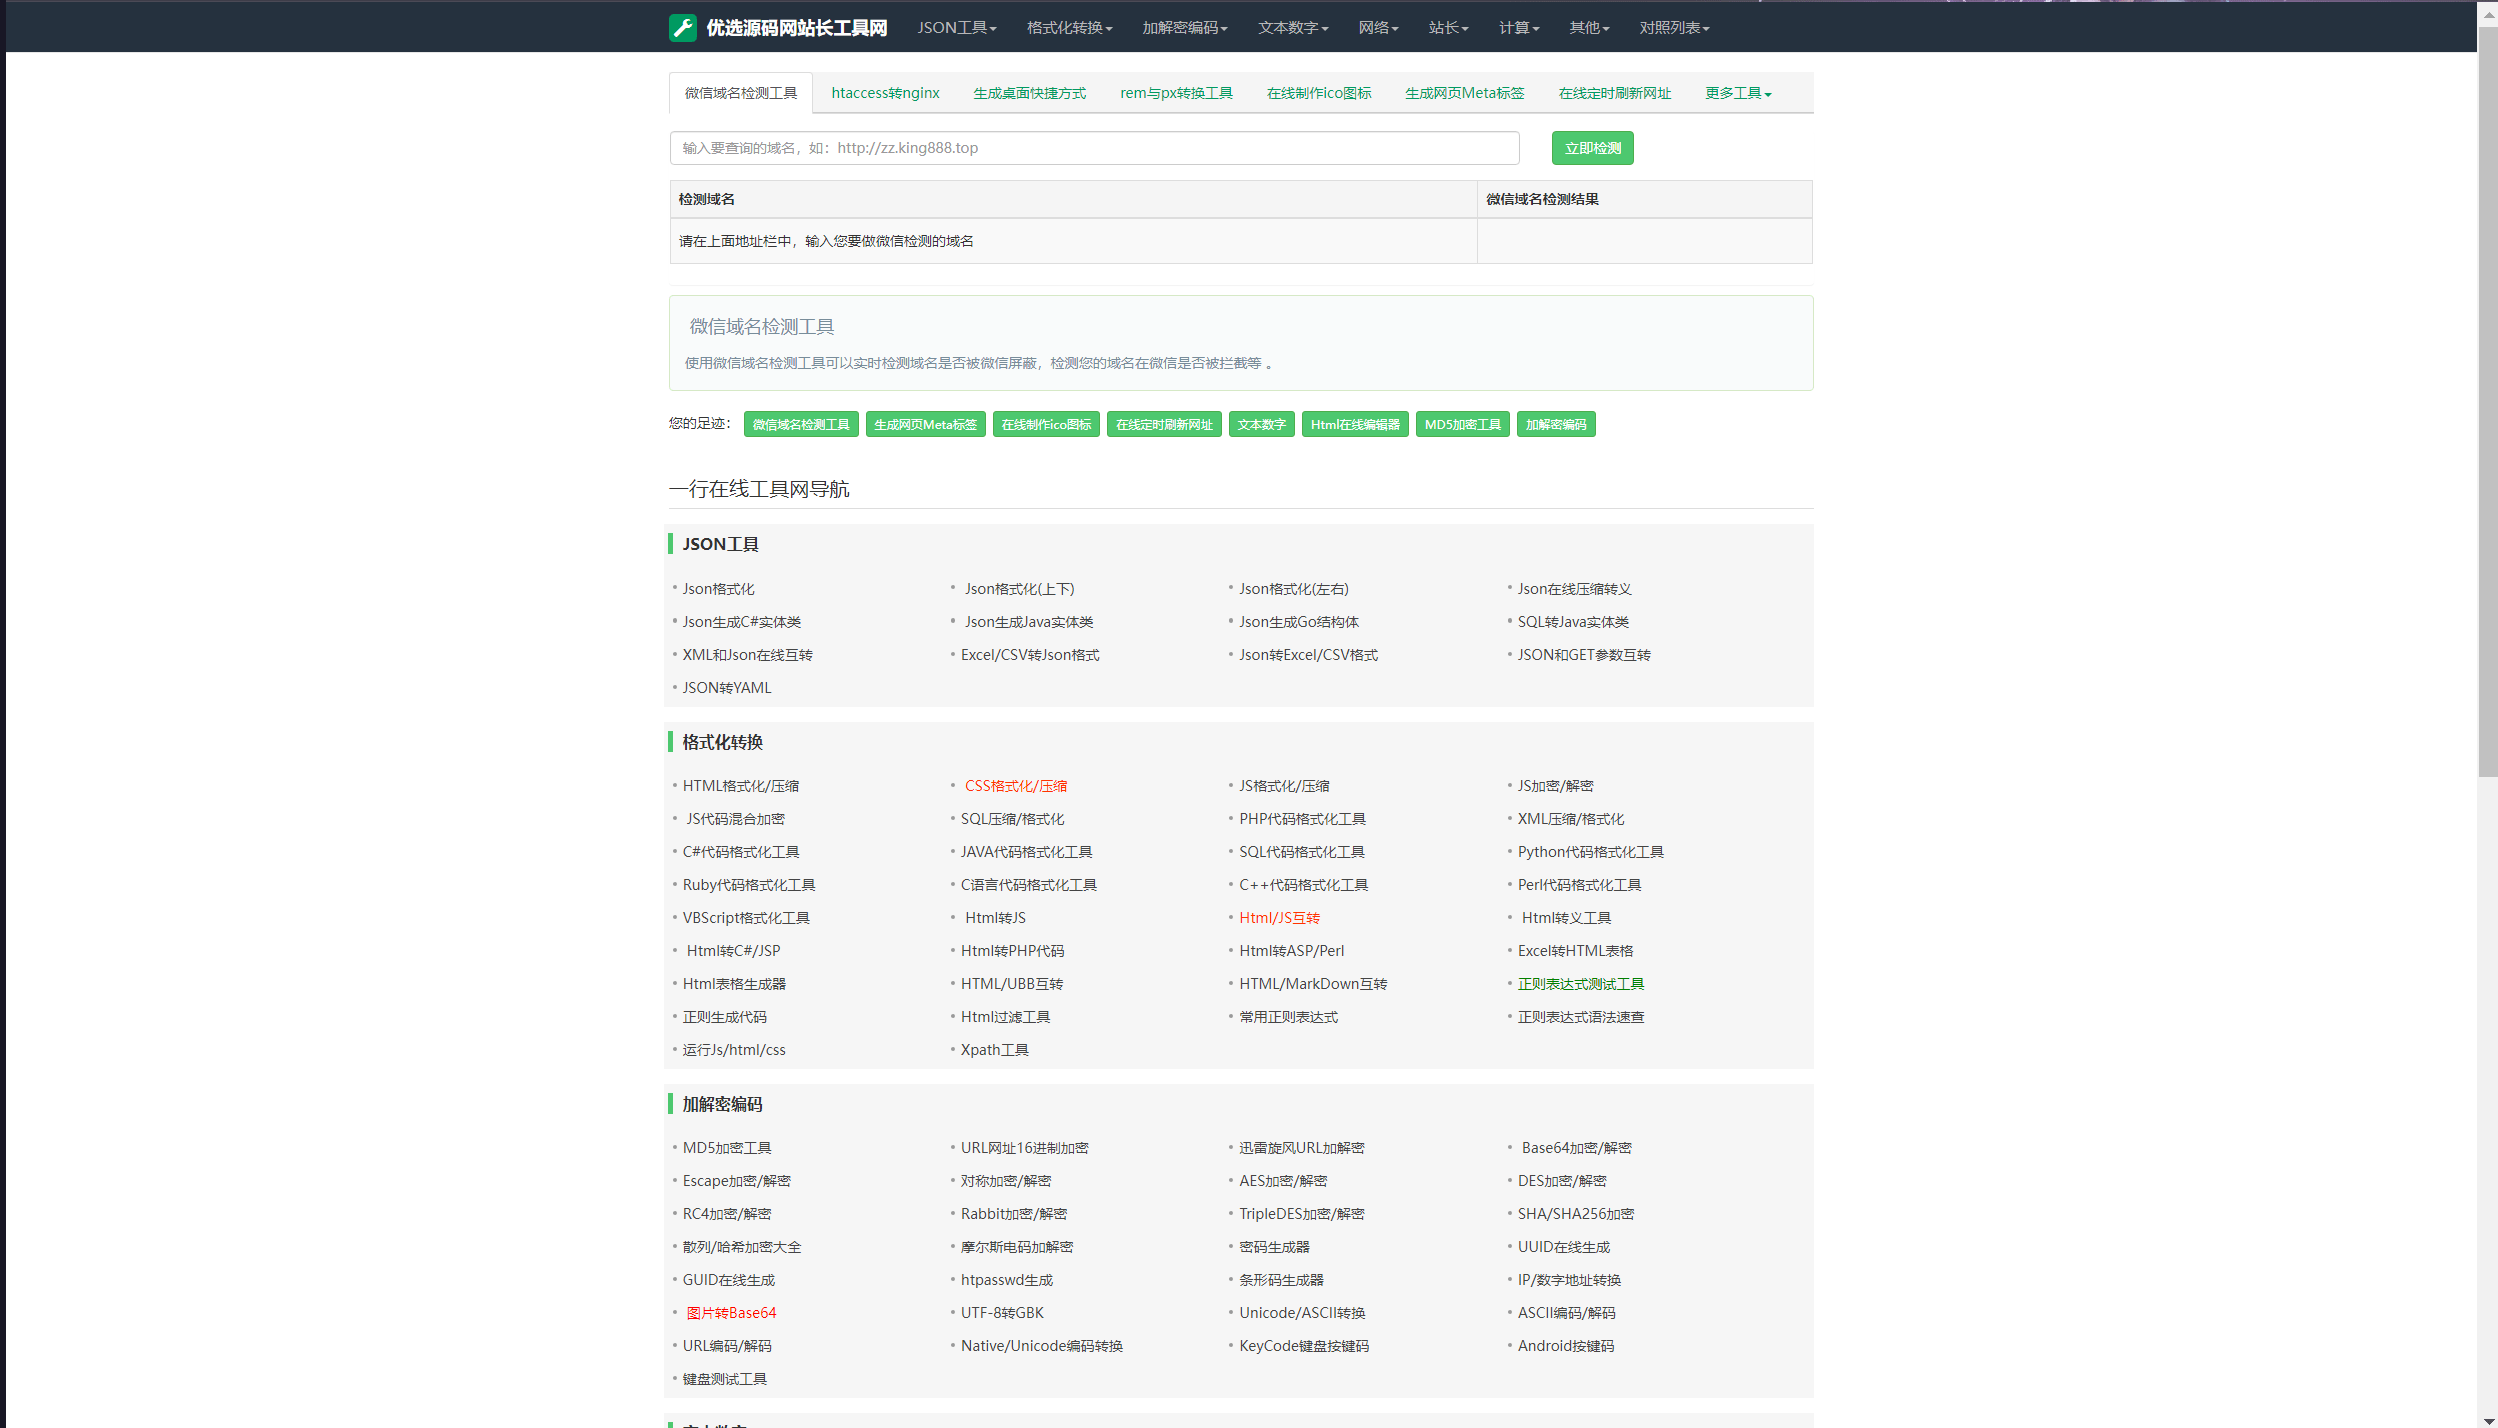
Task: Click the JSON工具 menu item
Action: (x=956, y=27)
